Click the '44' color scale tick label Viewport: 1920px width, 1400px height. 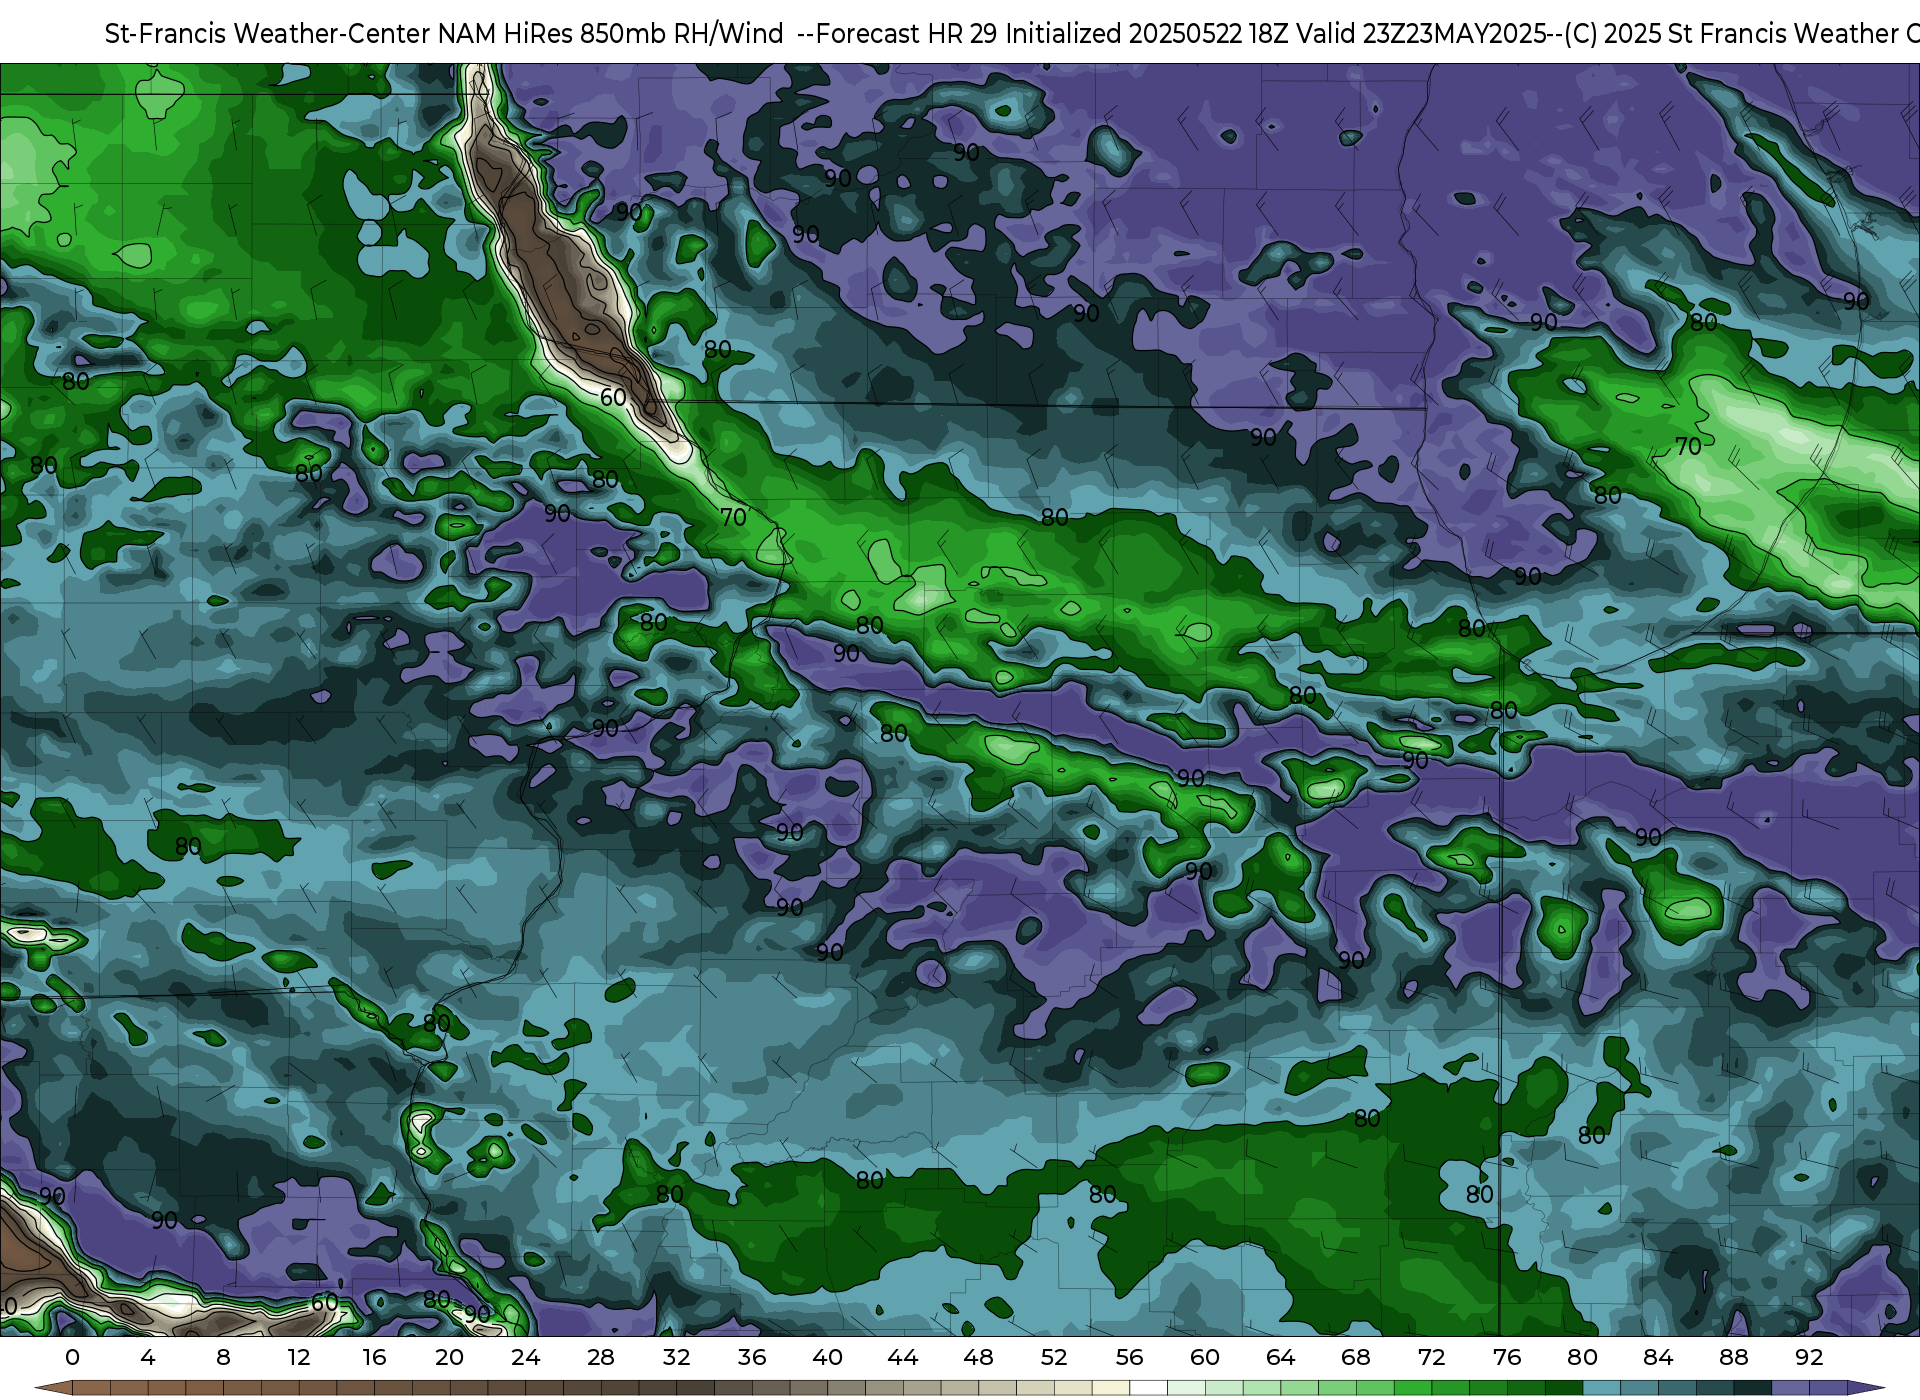click(903, 1357)
